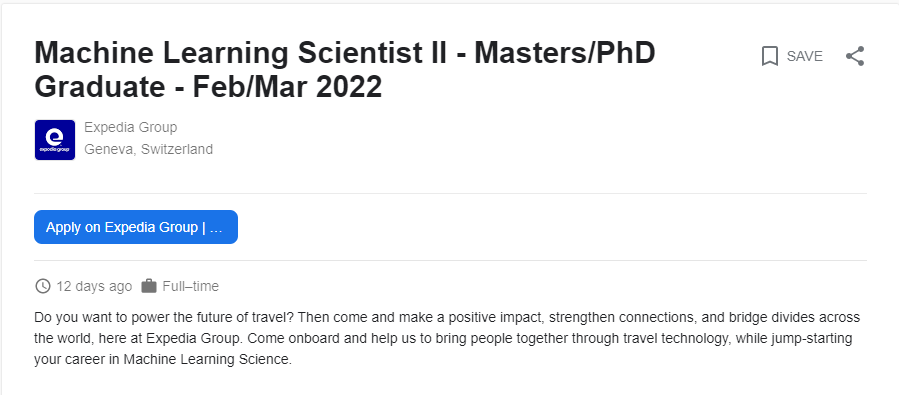Click the bookmark icon to save job
This screenshot has width=899, height=395.
(x=769, y=56)
